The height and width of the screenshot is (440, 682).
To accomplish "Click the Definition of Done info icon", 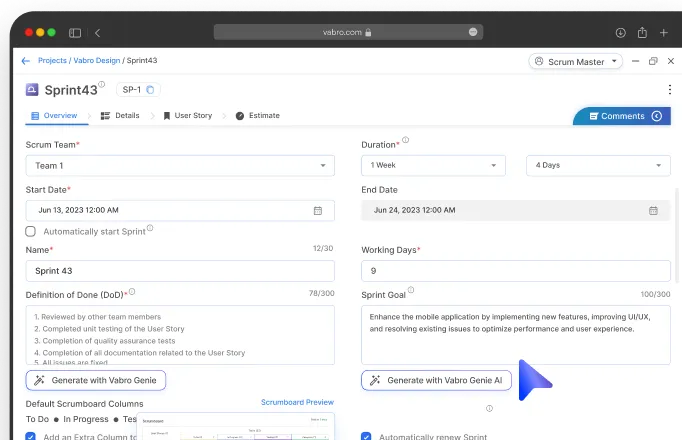I will tap(132, 292).
